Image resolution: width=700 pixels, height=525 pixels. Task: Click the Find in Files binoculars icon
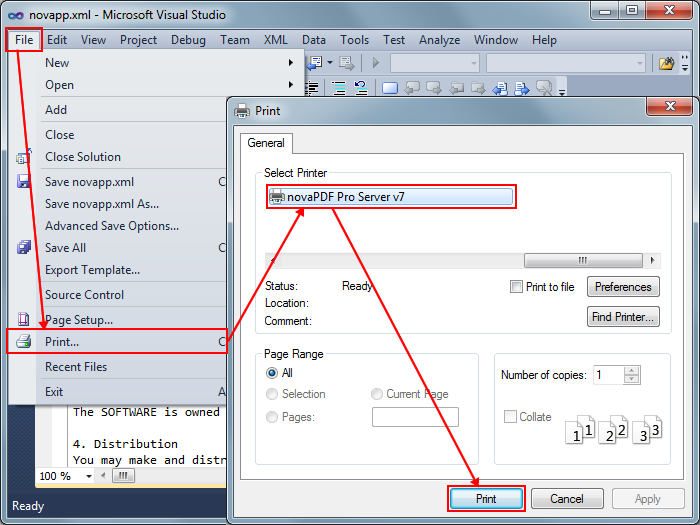[x=666, y=63]
